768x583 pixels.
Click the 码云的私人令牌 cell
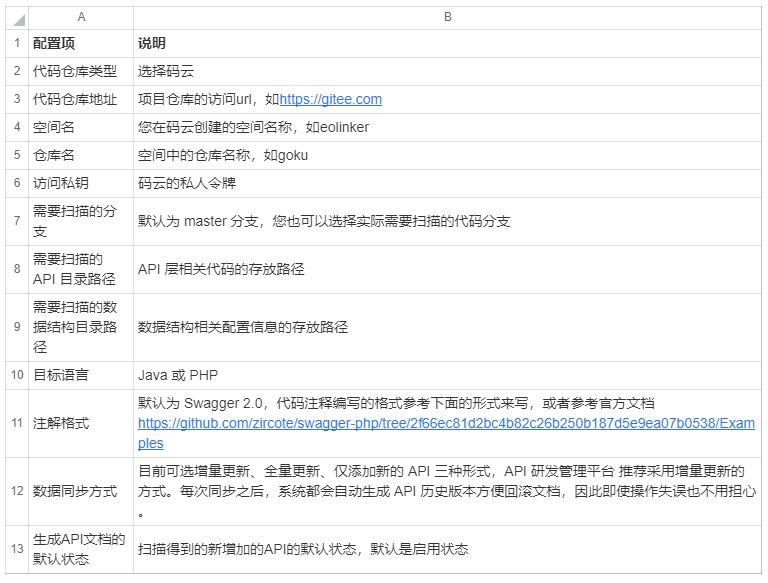click(187, 184)
